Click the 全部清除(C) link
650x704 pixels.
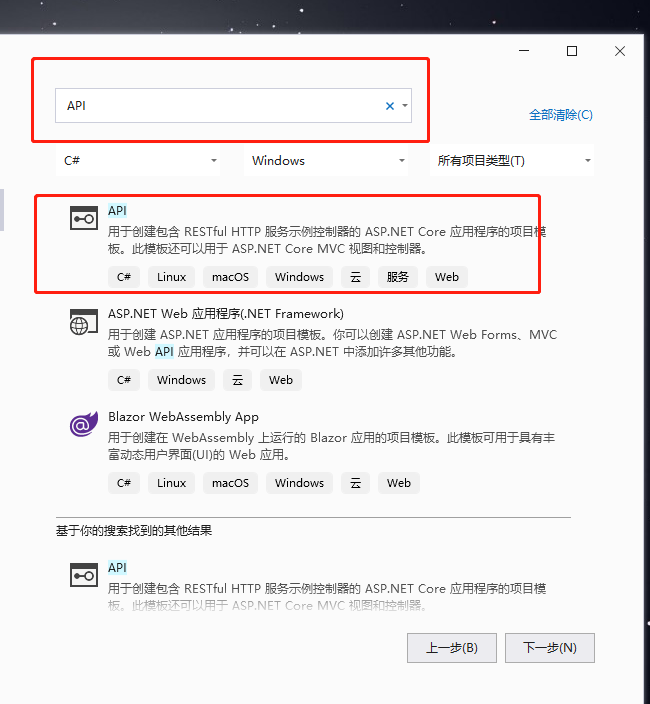(x=561, y=115)
